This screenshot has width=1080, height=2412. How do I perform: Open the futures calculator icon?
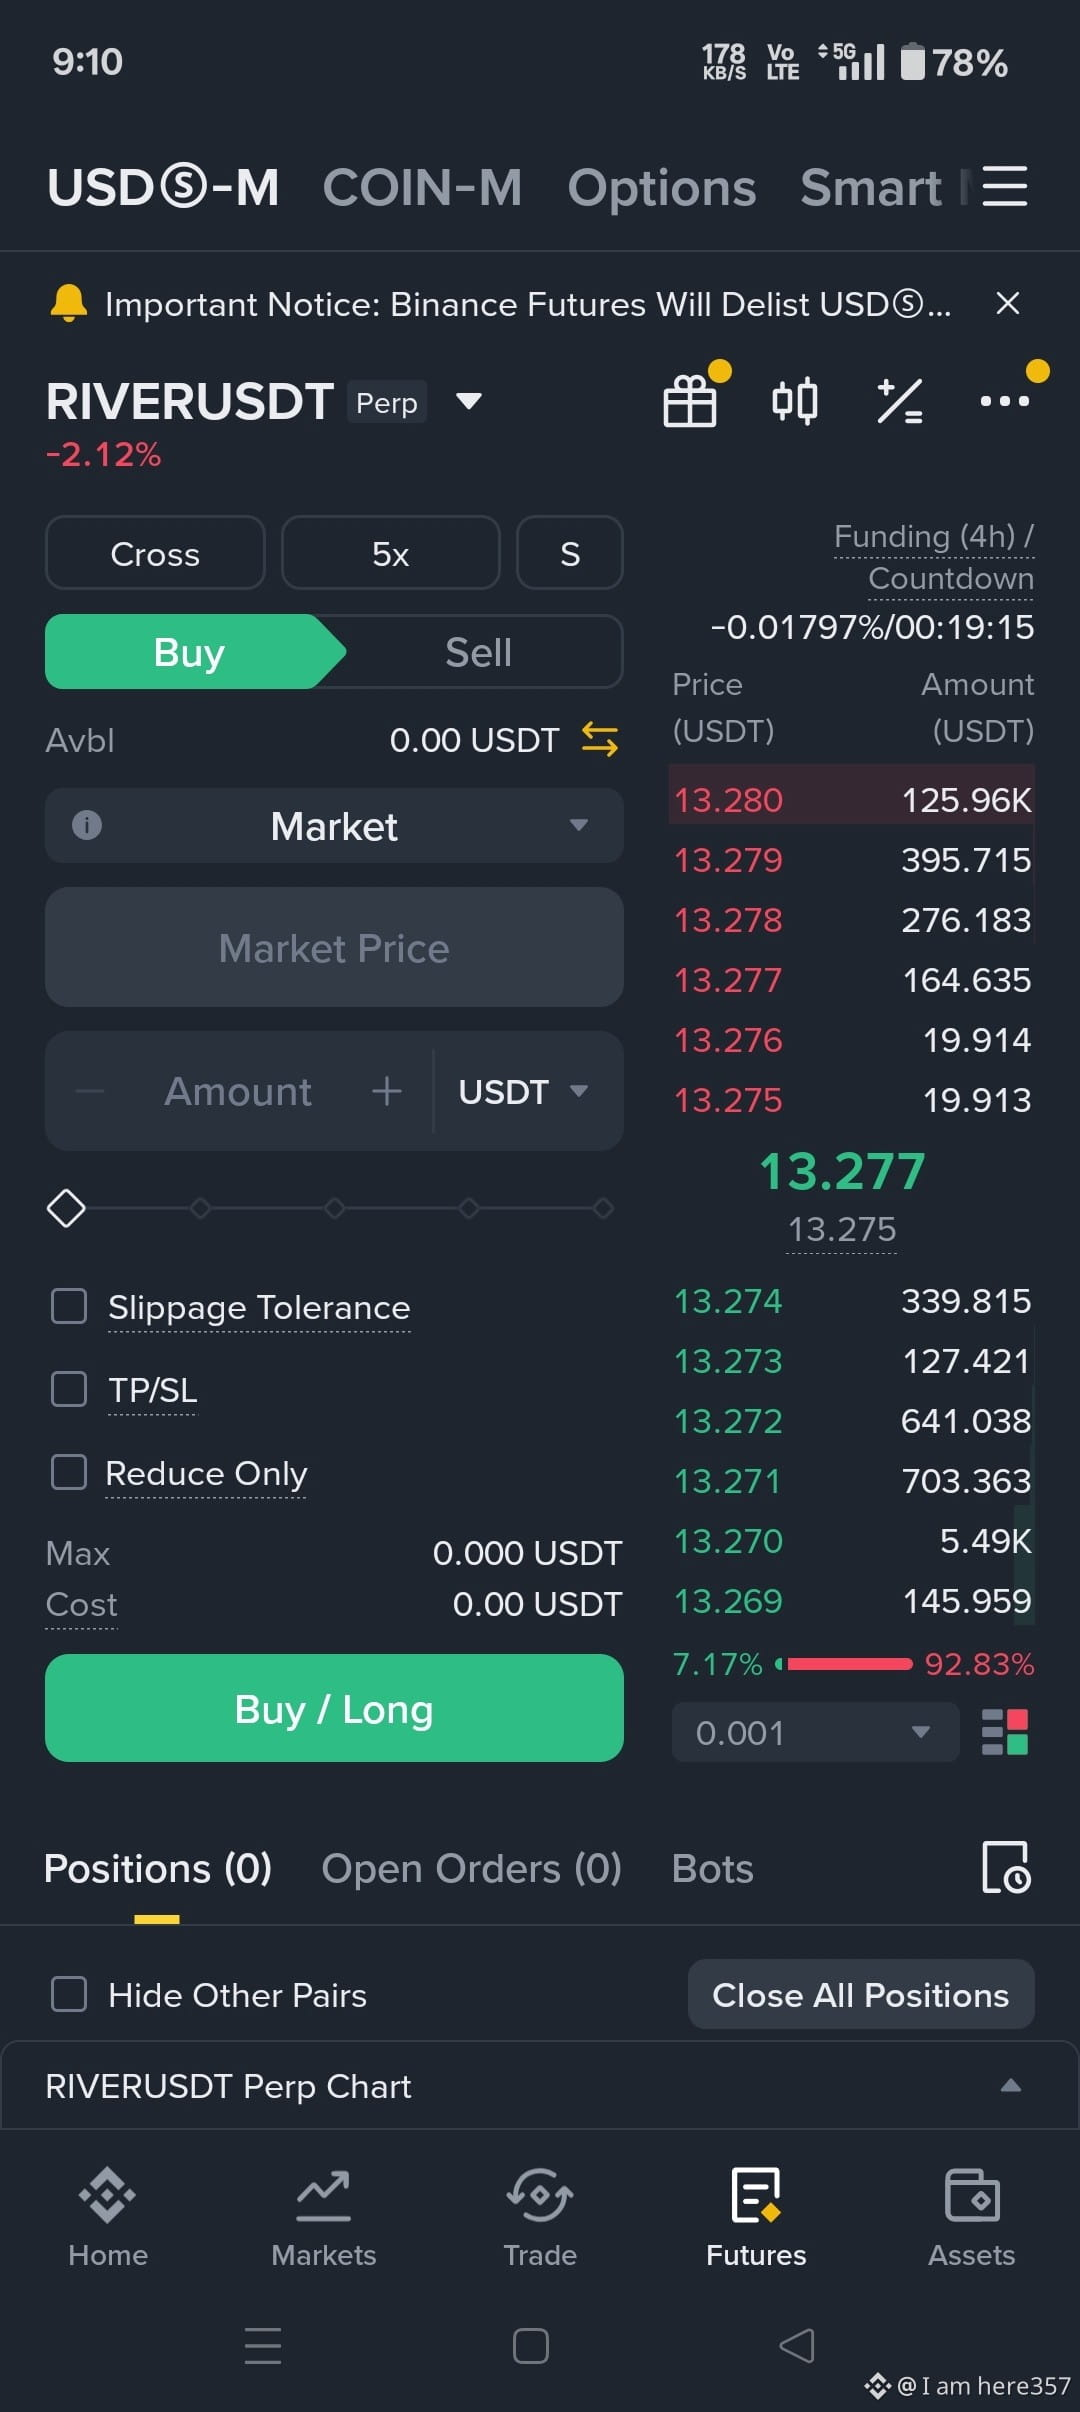pyautogui.click(x=899, y=401)
